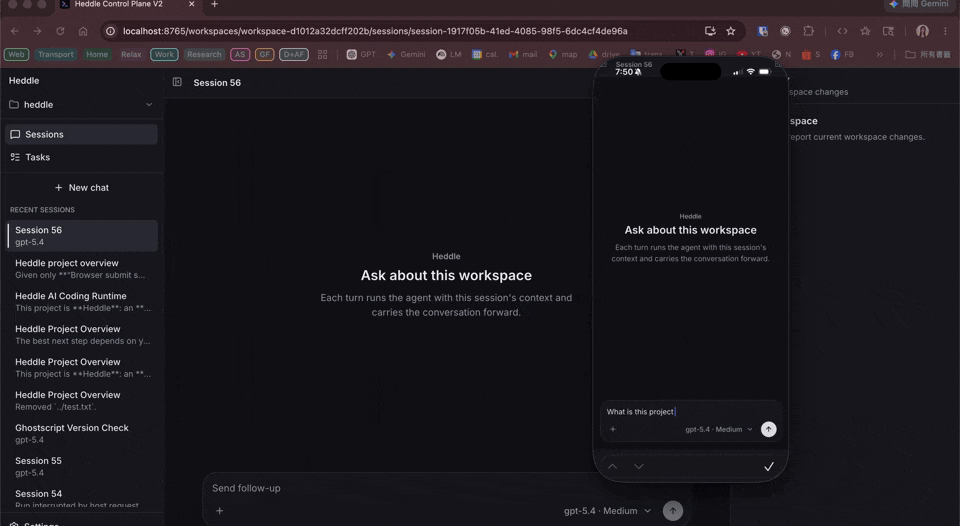Open the Web bookmark group
960x526 pixels.
17,54
